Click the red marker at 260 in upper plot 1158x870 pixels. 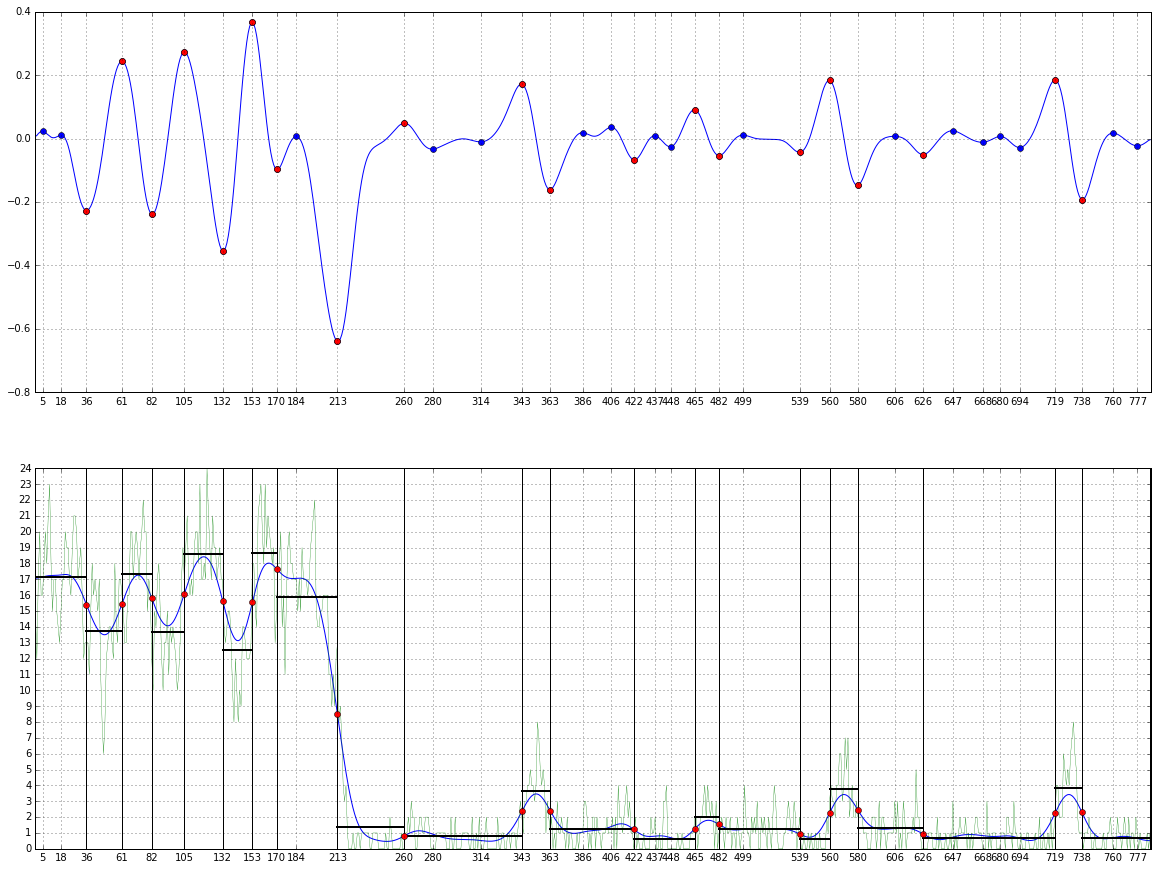point(405,123)
